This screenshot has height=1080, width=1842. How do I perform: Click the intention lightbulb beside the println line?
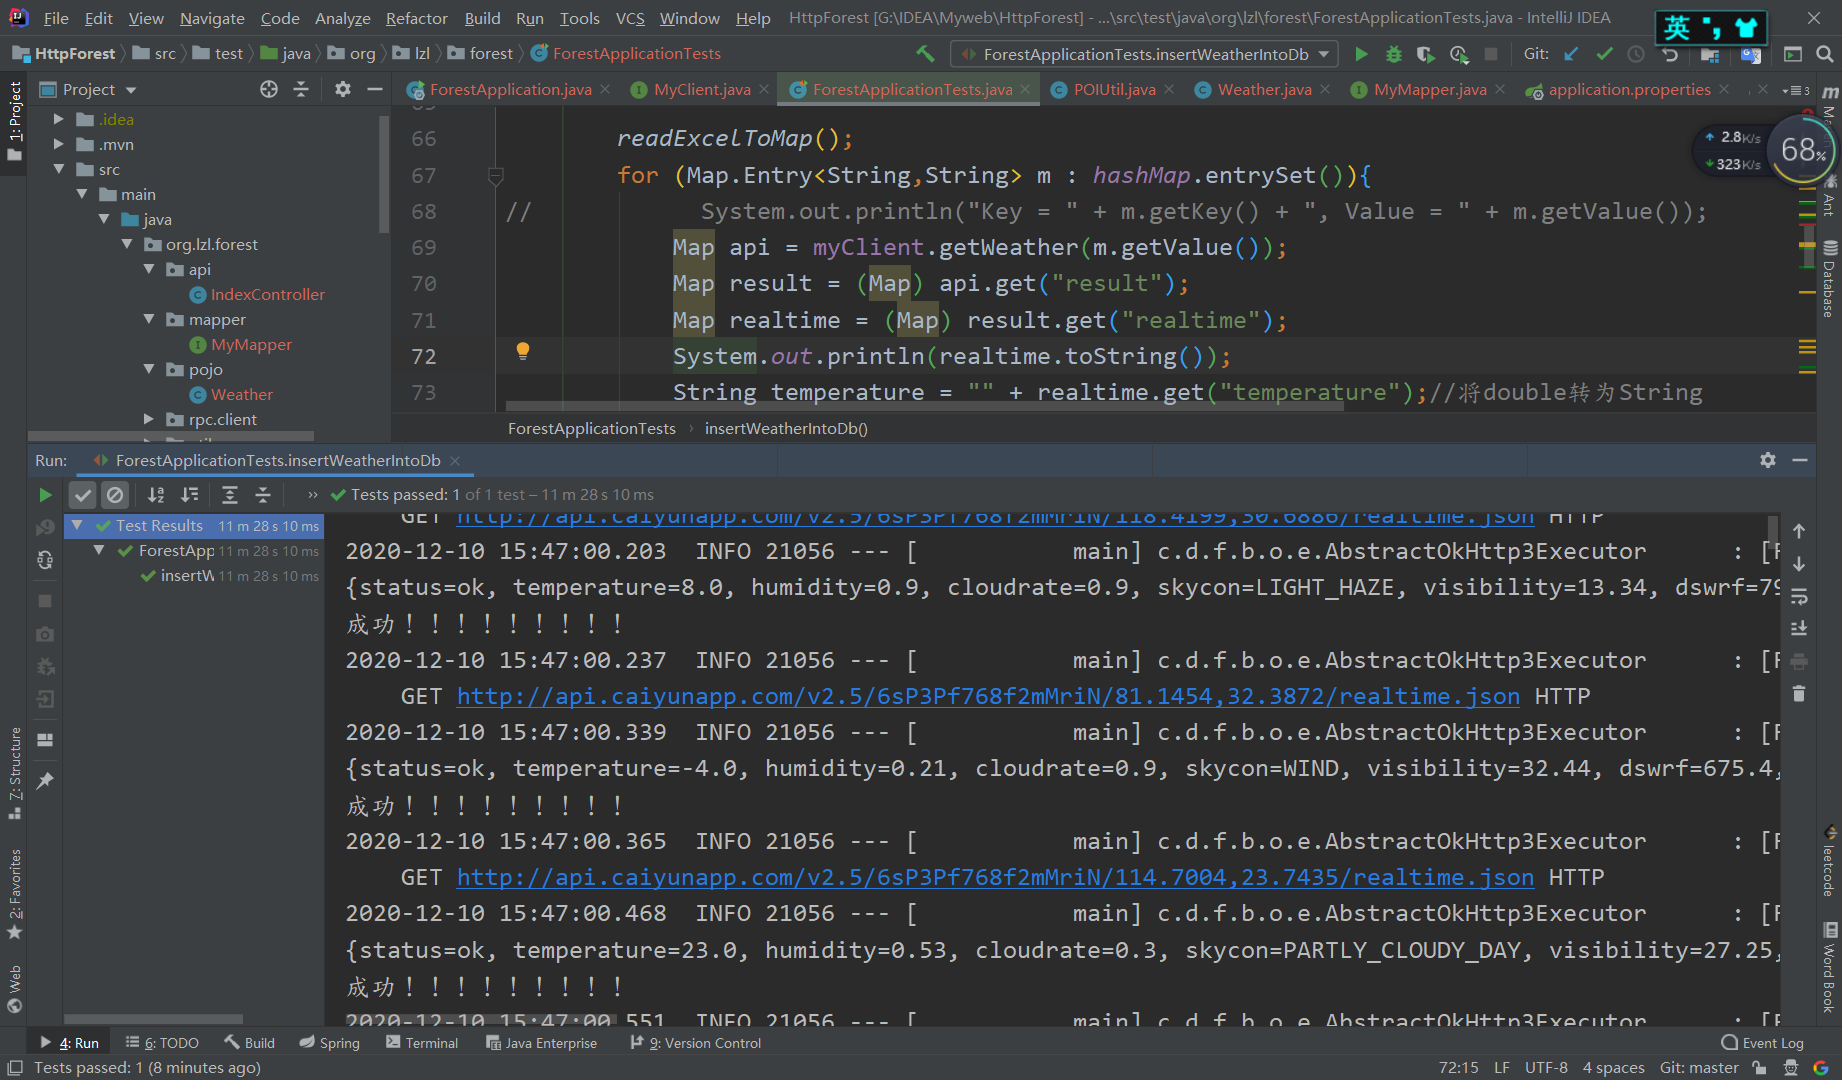522,351
